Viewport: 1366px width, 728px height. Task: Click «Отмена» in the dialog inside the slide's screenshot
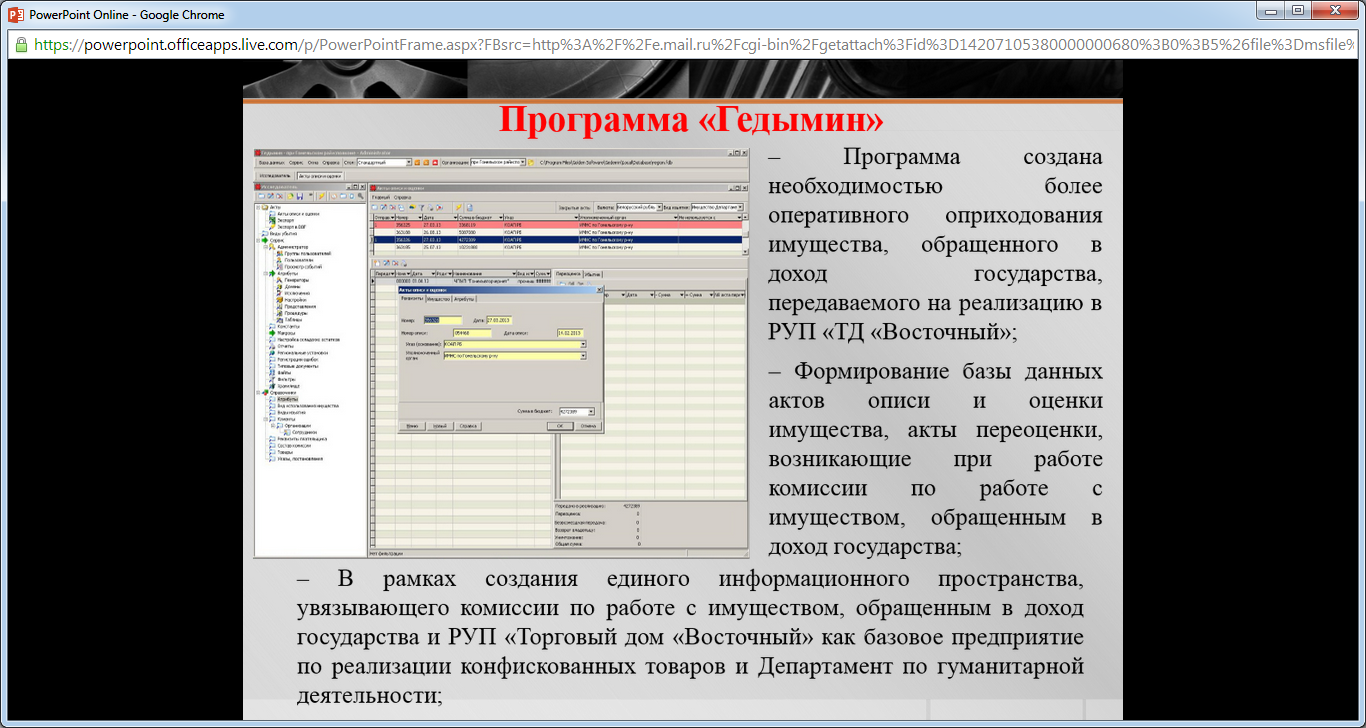(587, 426)
